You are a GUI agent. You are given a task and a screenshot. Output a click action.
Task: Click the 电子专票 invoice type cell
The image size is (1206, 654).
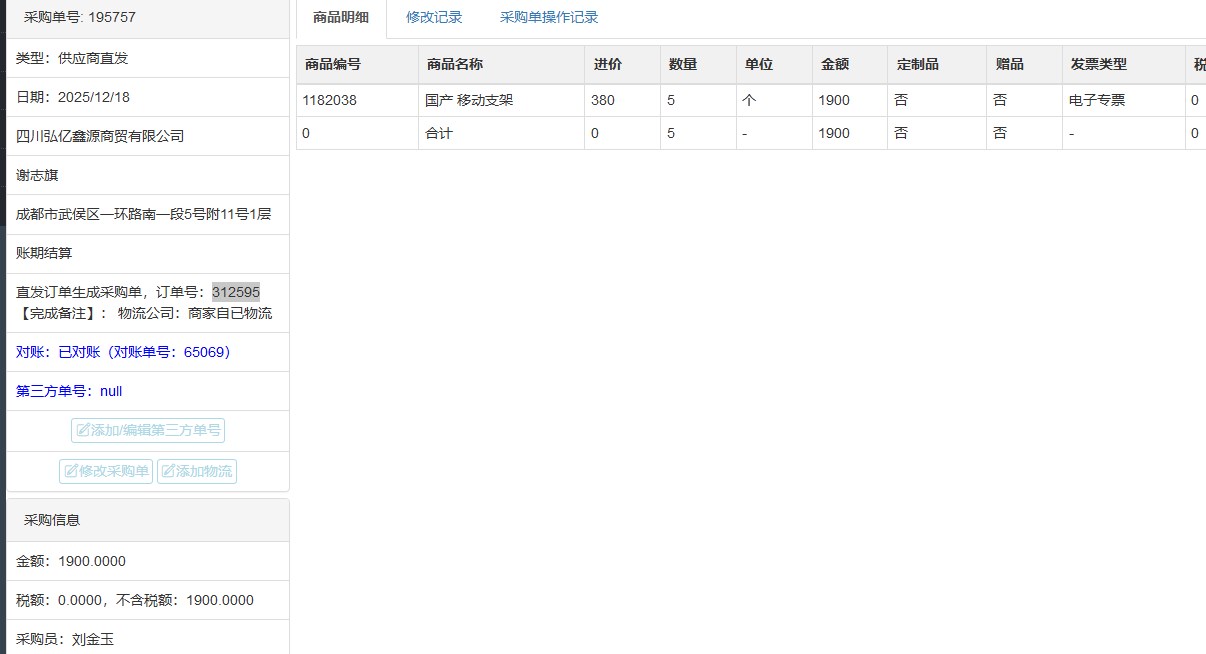1097,100
